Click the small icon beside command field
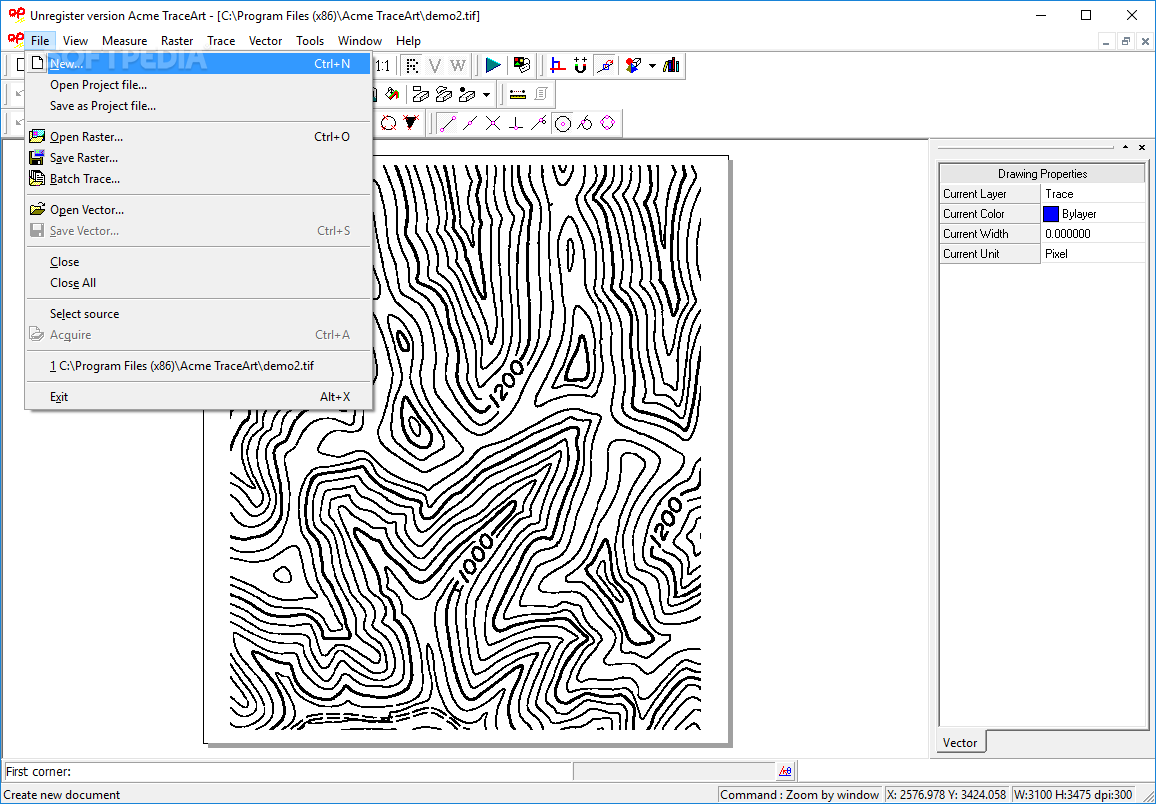 click(x=785, y=772)
